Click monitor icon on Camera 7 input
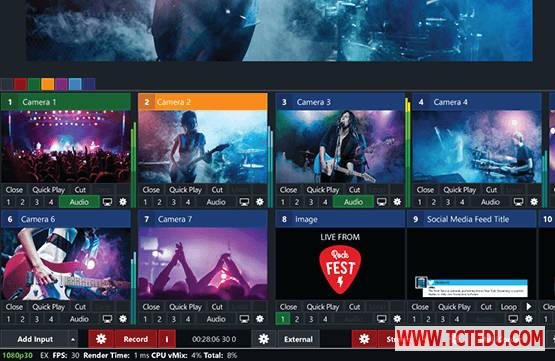The image size is (555, 361). click(x=244, y=319)
